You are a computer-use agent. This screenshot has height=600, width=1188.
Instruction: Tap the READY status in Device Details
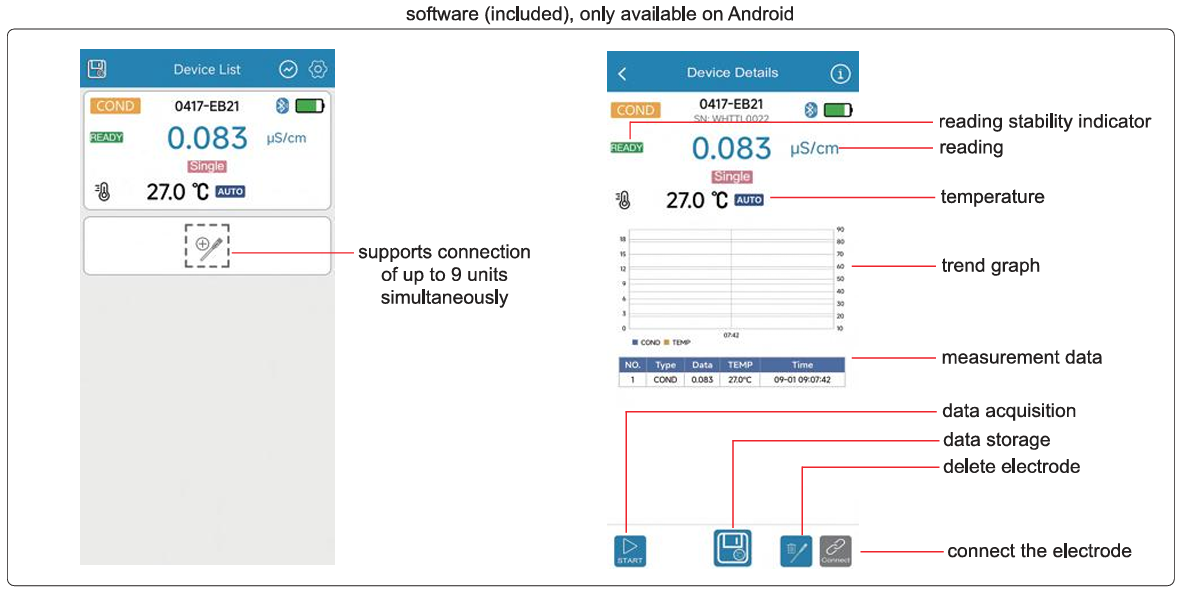tap(627, 148)
